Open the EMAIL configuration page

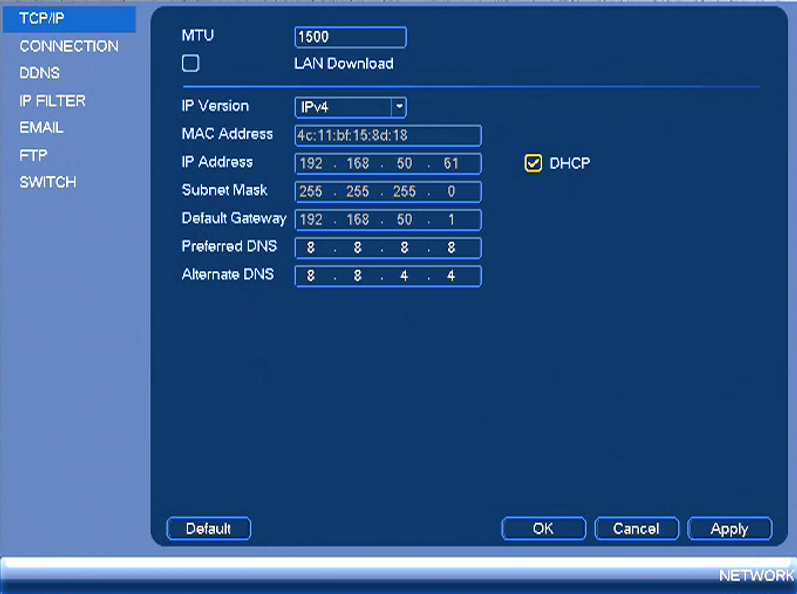(x=42, y=128)
